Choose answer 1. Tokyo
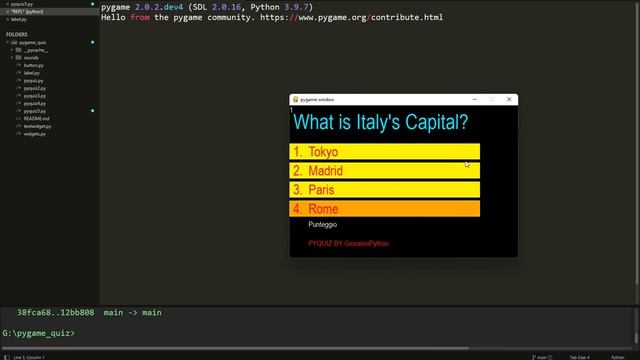Screen dimensions: 640x360 pyautogui.click(x=384, y=151)
